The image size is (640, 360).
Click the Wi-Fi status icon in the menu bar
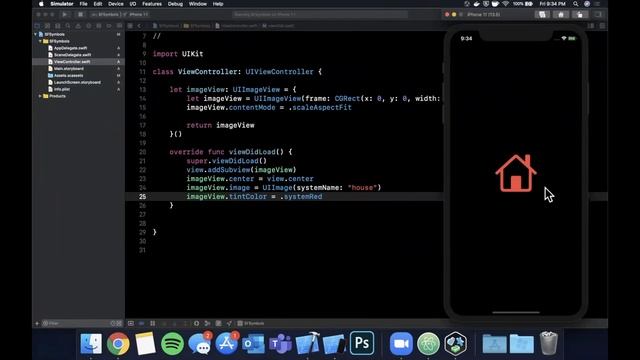pyautogui.click(x=506, y=4)
